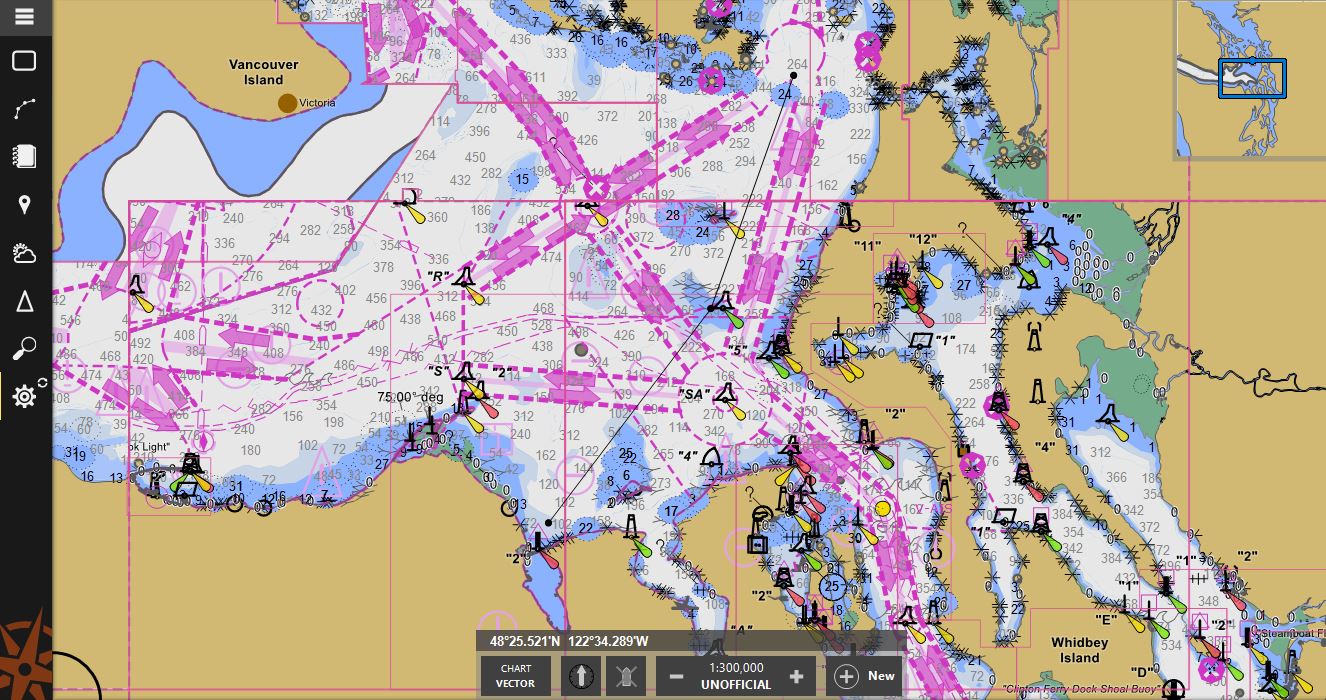Viewport: 1326px width, 700px height.
Task: Select the route planning tool in the sidebar
Action: point(24,108)
